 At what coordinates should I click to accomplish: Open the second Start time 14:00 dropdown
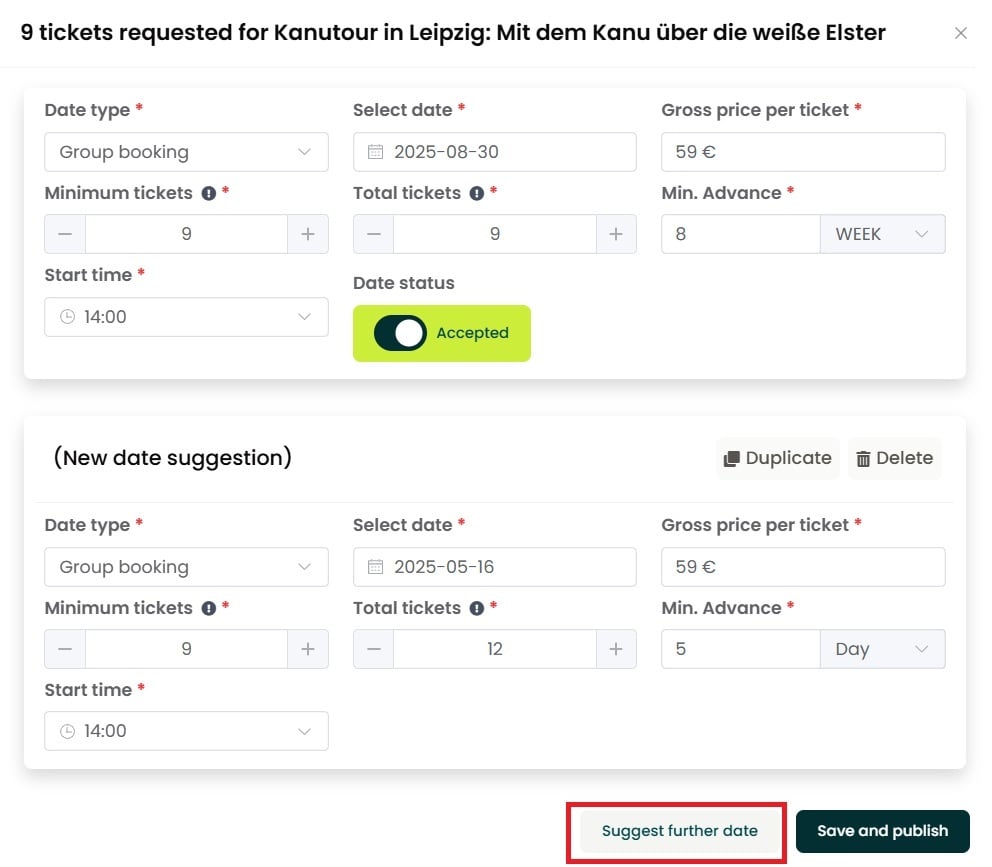coord(187,731)
